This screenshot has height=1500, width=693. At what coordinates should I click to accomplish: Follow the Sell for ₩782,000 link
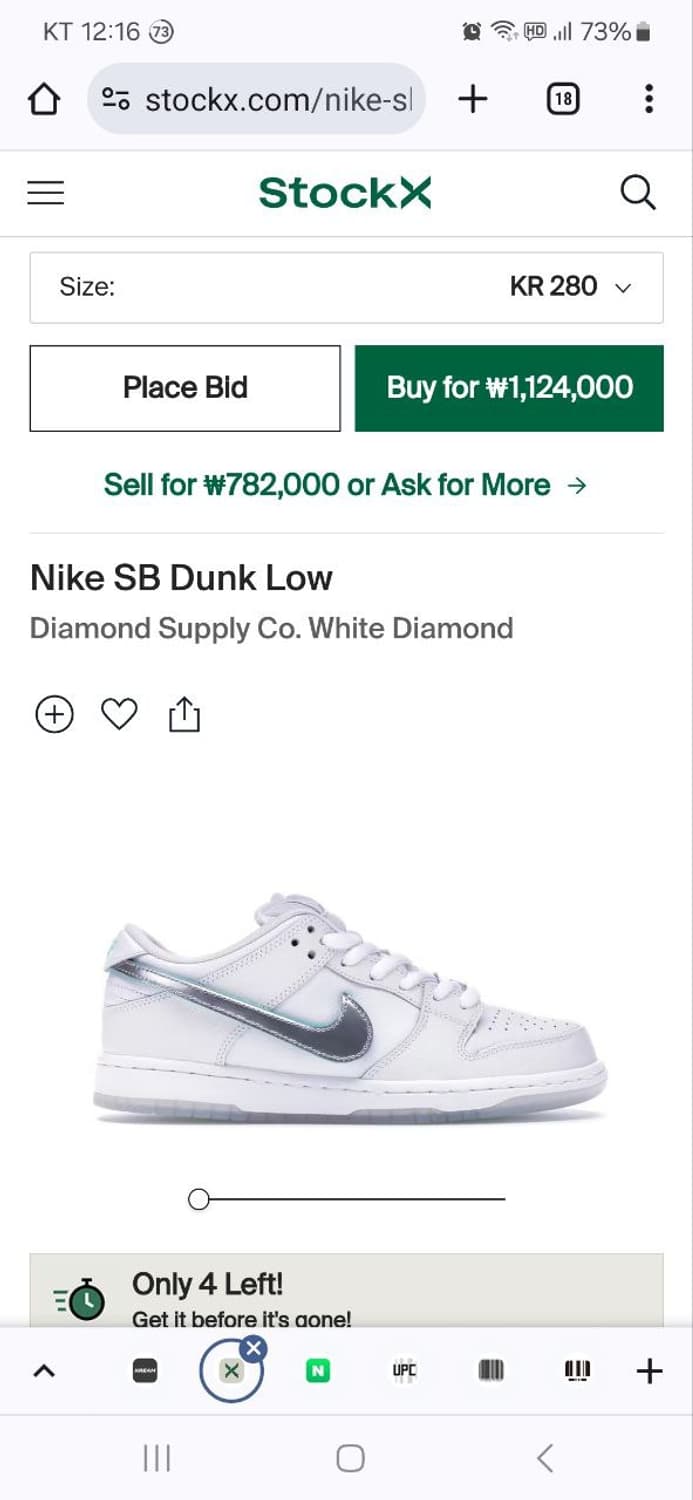coord(346,485)
